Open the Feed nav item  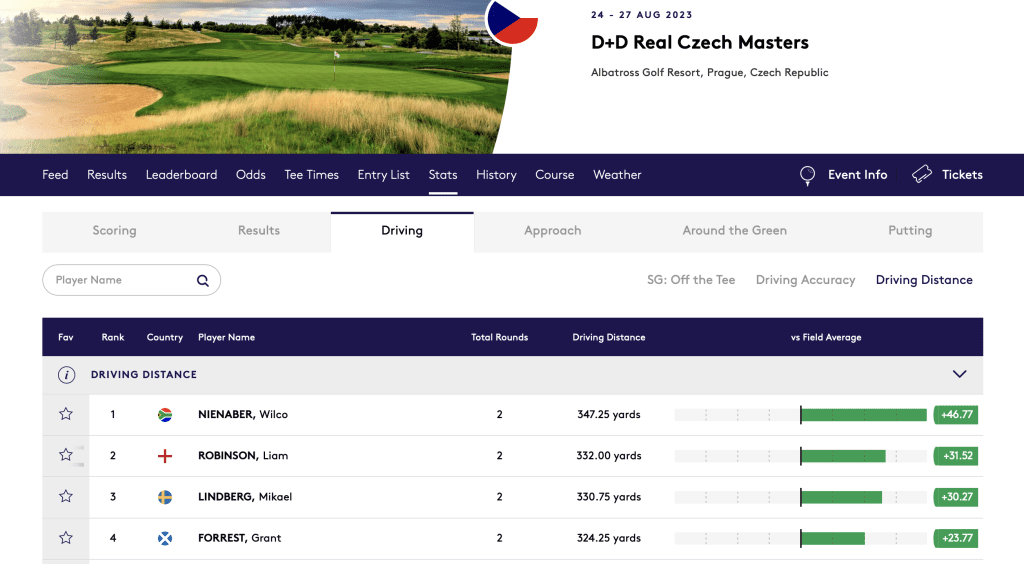coord(55,174)
